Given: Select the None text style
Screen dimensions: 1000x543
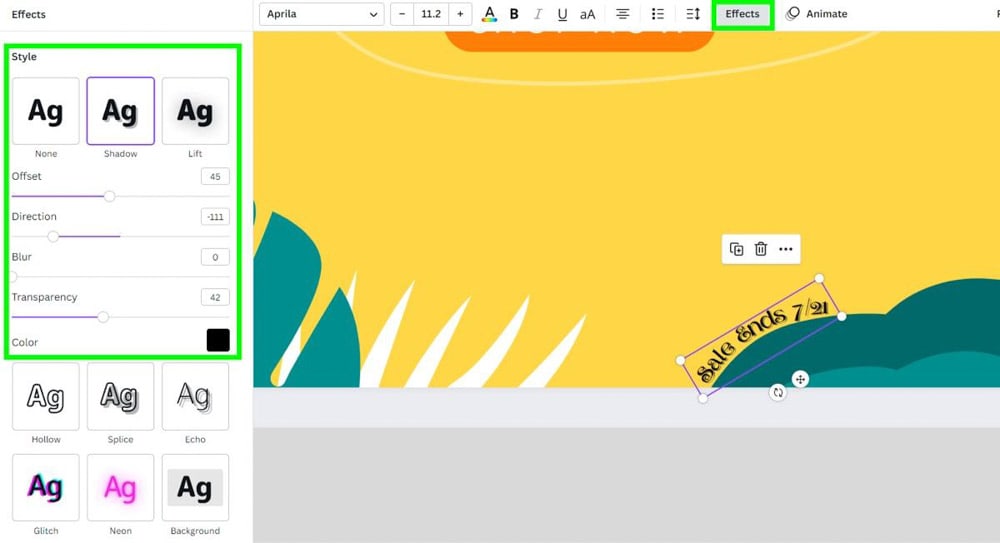Looking at the screenshot, I should 46,111.
